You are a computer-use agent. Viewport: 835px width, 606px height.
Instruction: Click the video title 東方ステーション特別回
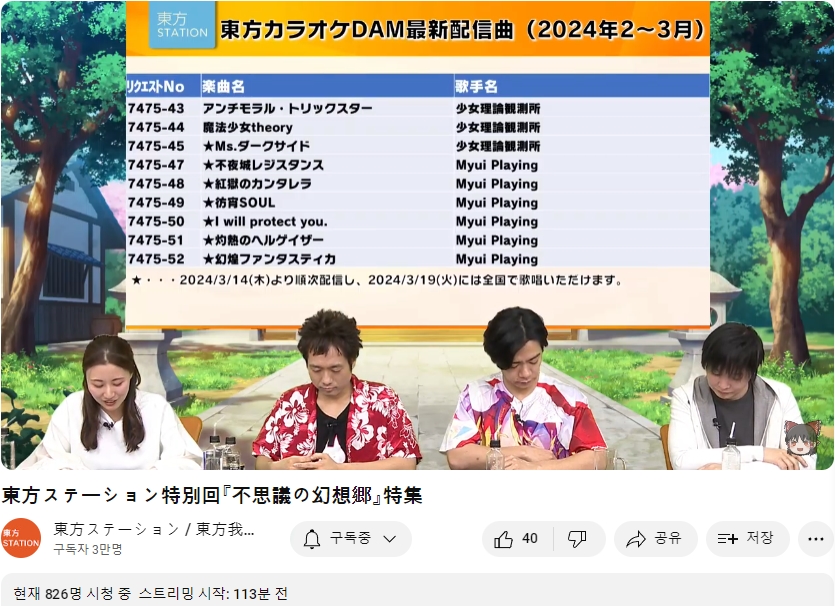pyautogui.click(x=212, y=495)
